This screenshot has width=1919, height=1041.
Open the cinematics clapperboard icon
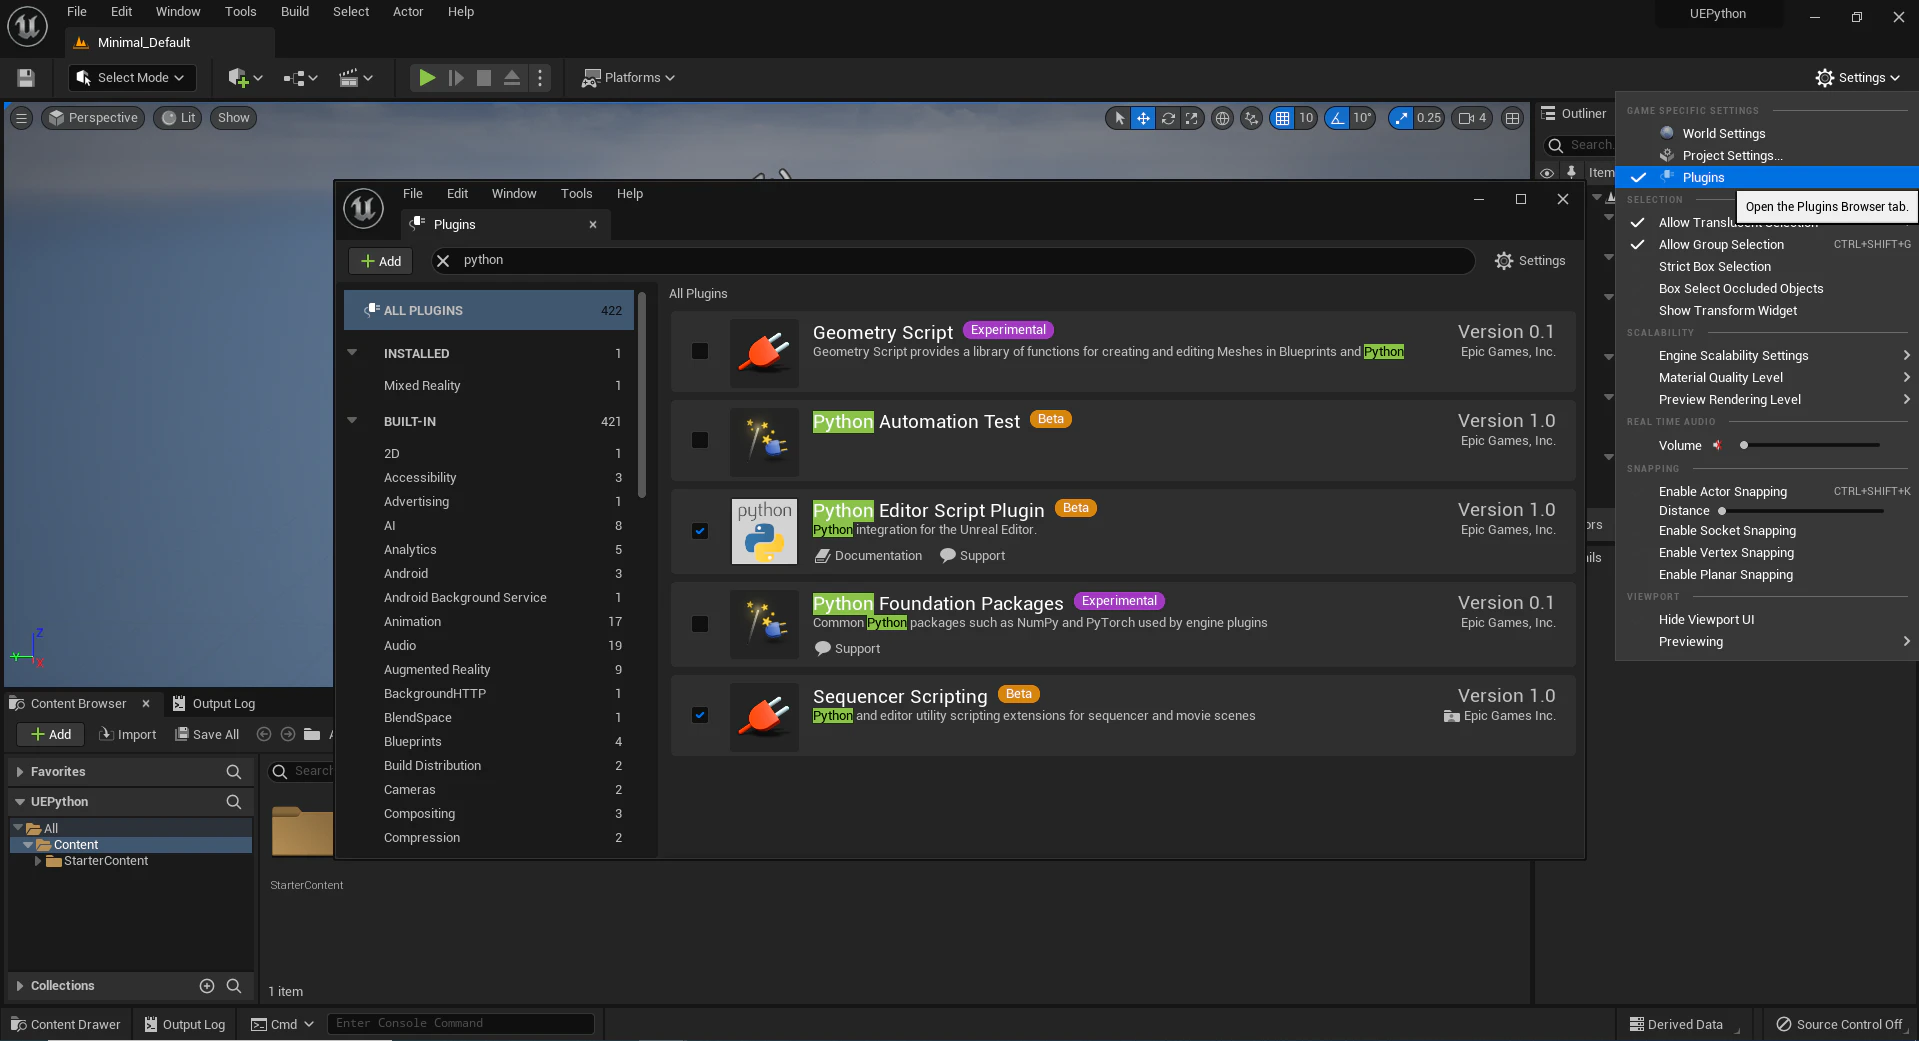click(356, 78)
